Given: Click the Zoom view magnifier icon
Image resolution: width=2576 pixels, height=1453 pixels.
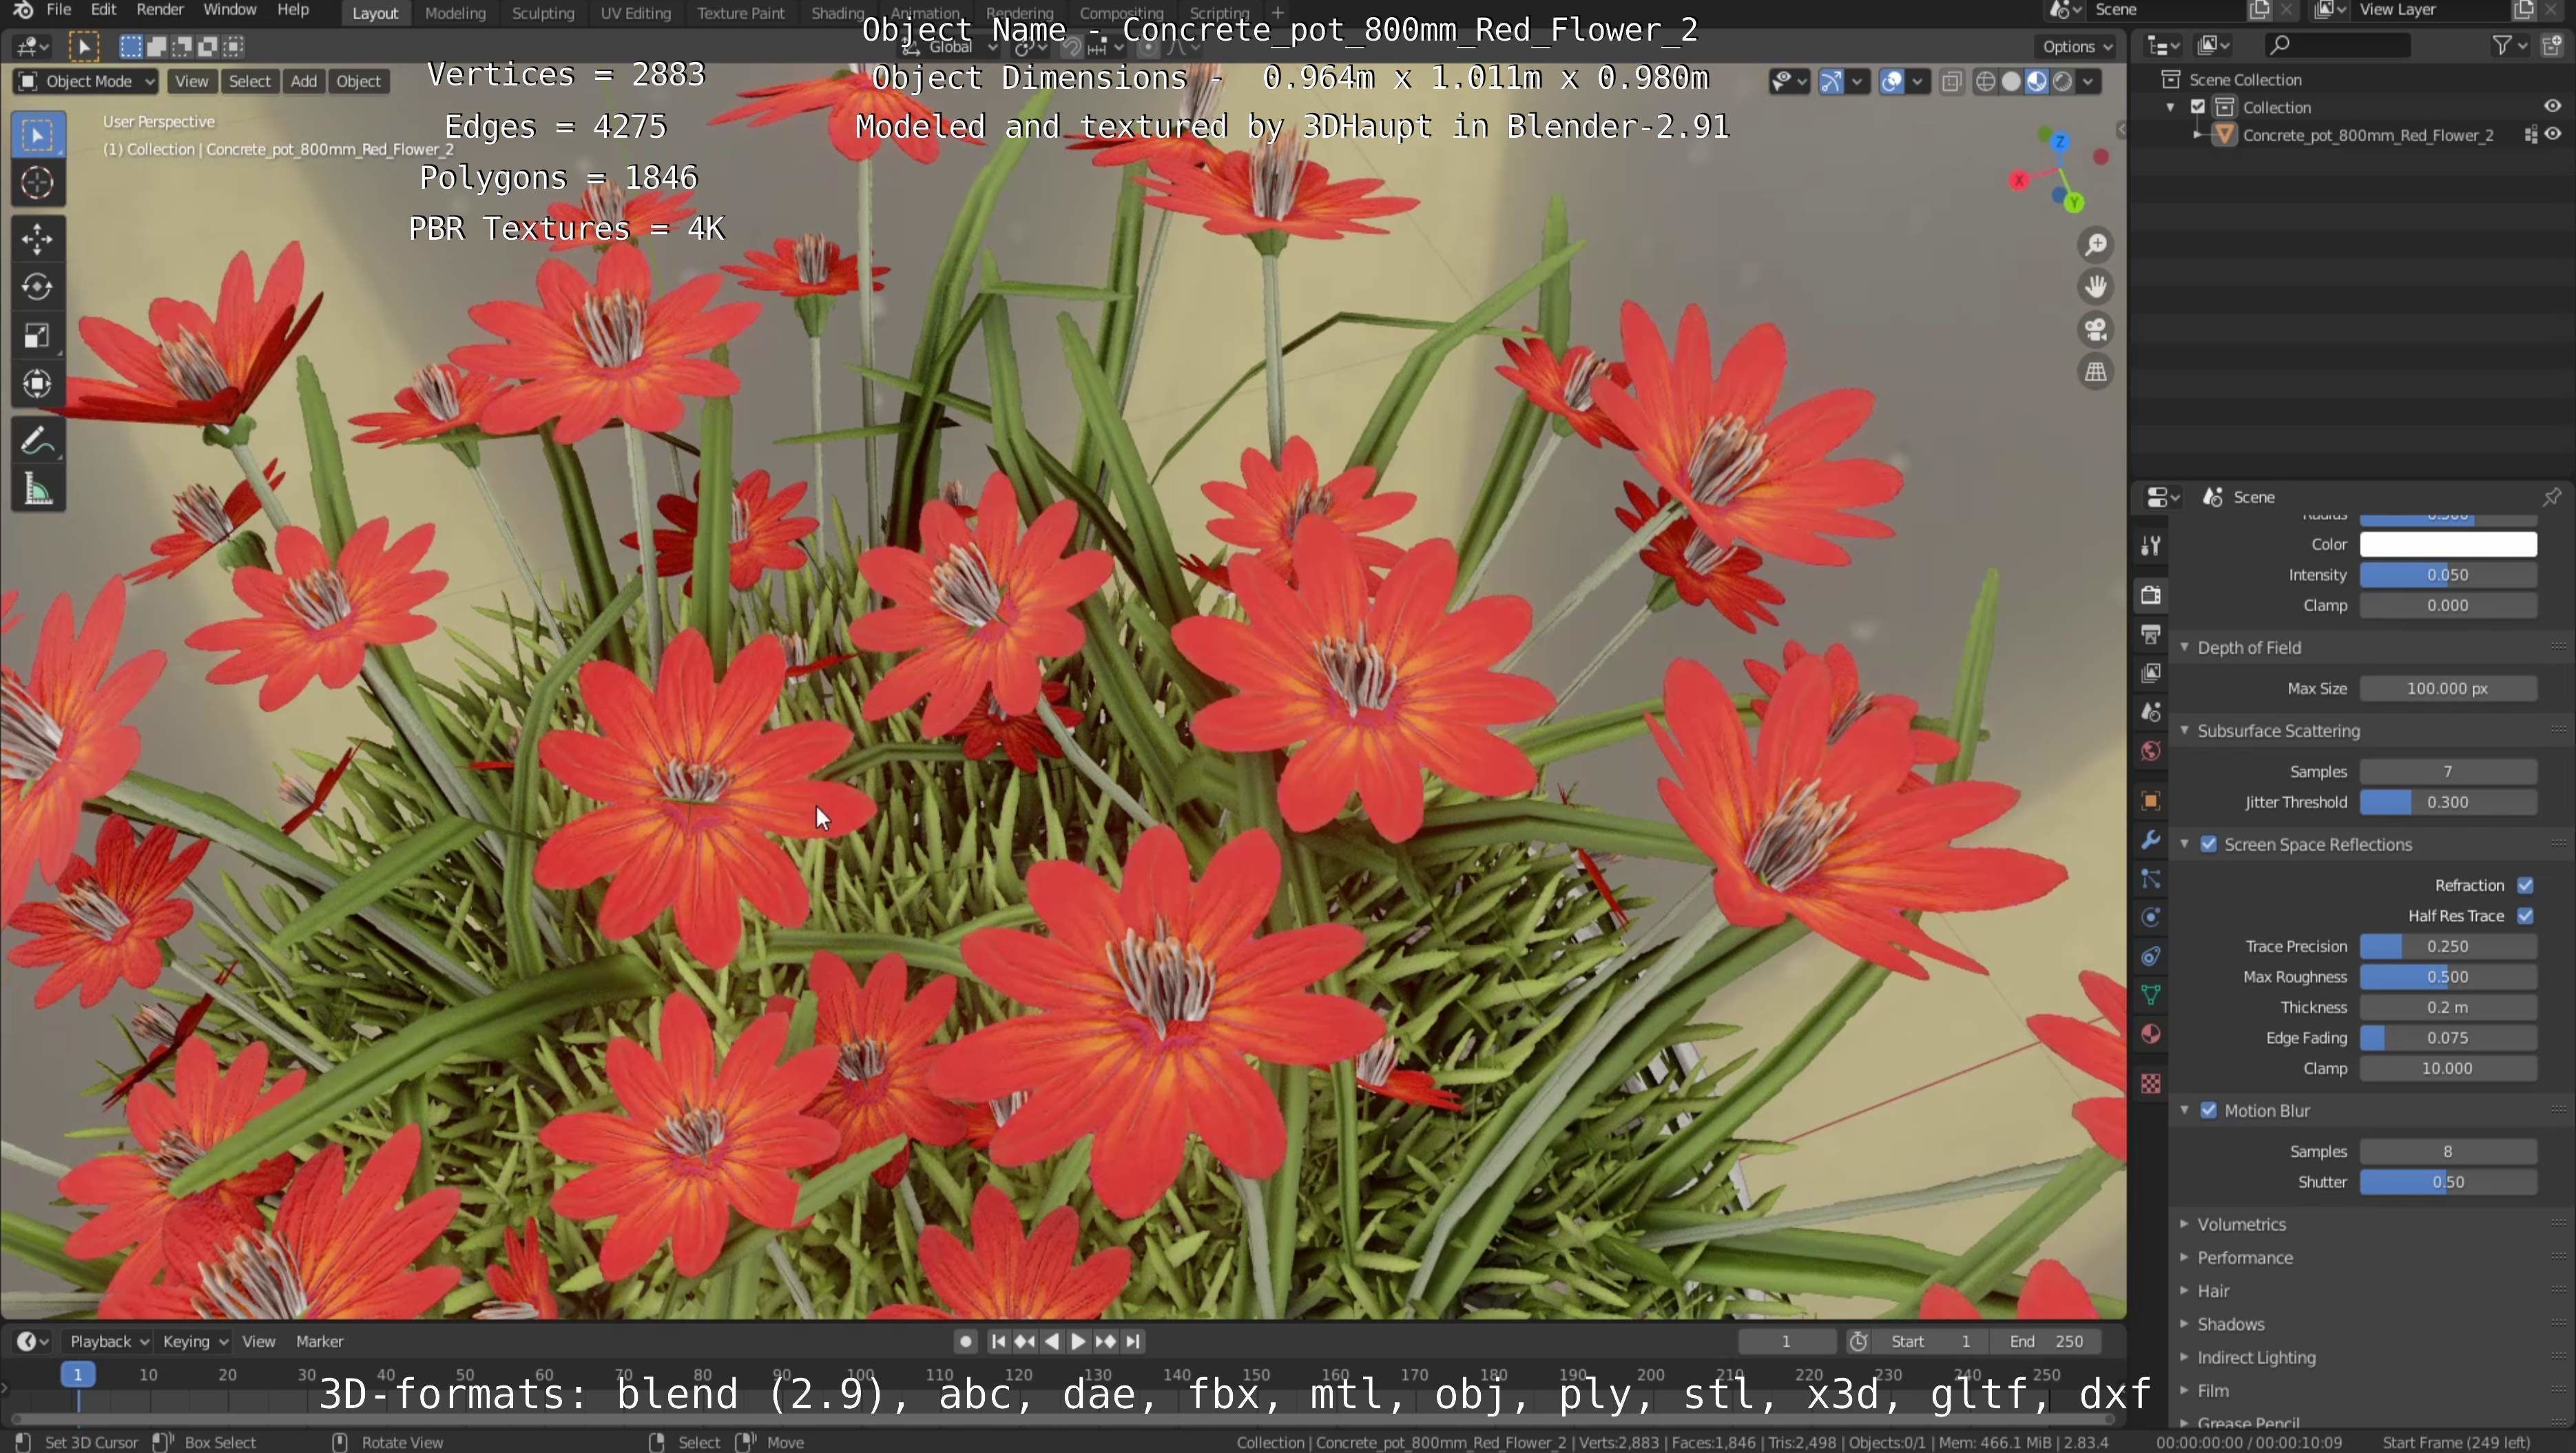Looking at the screenshot, I should coord(2096,245).
